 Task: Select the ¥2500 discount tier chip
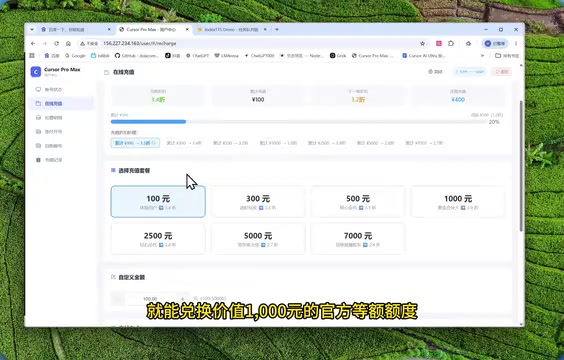(327, 143)
